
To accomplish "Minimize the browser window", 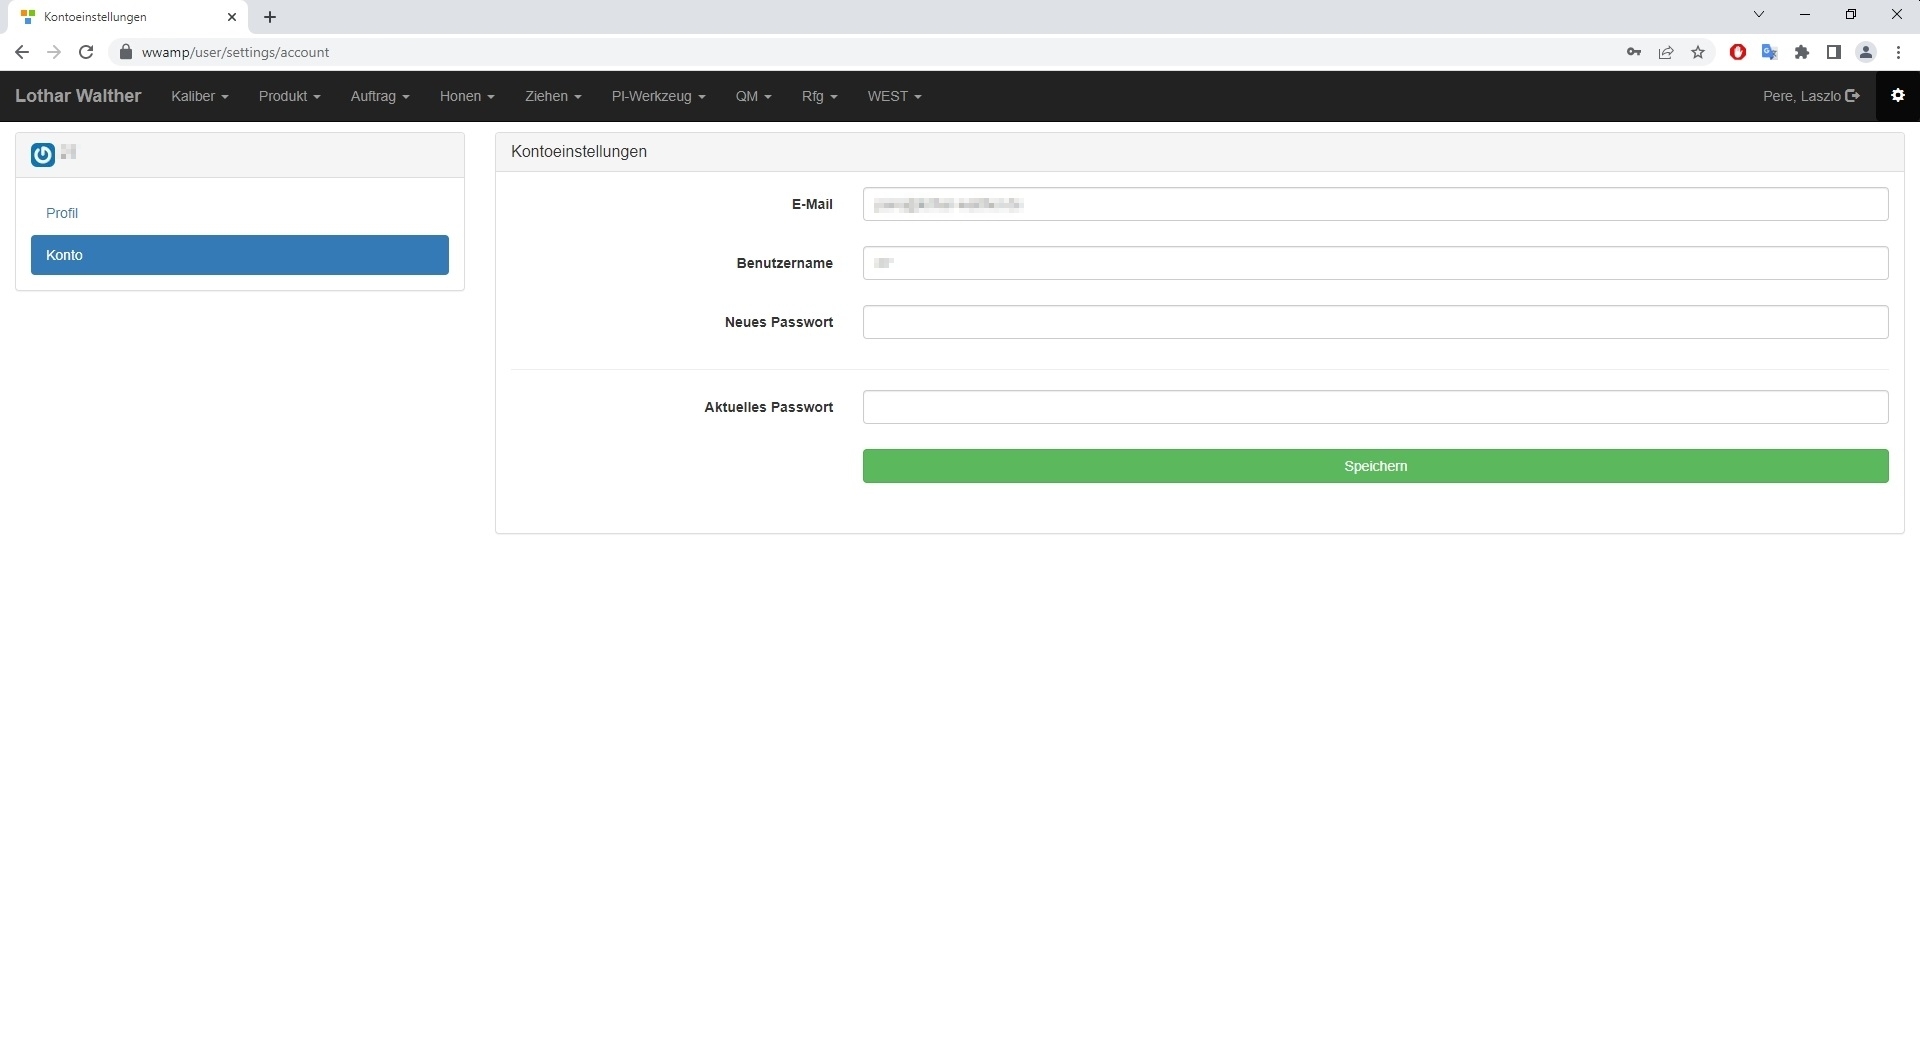I will point(1805,15).
